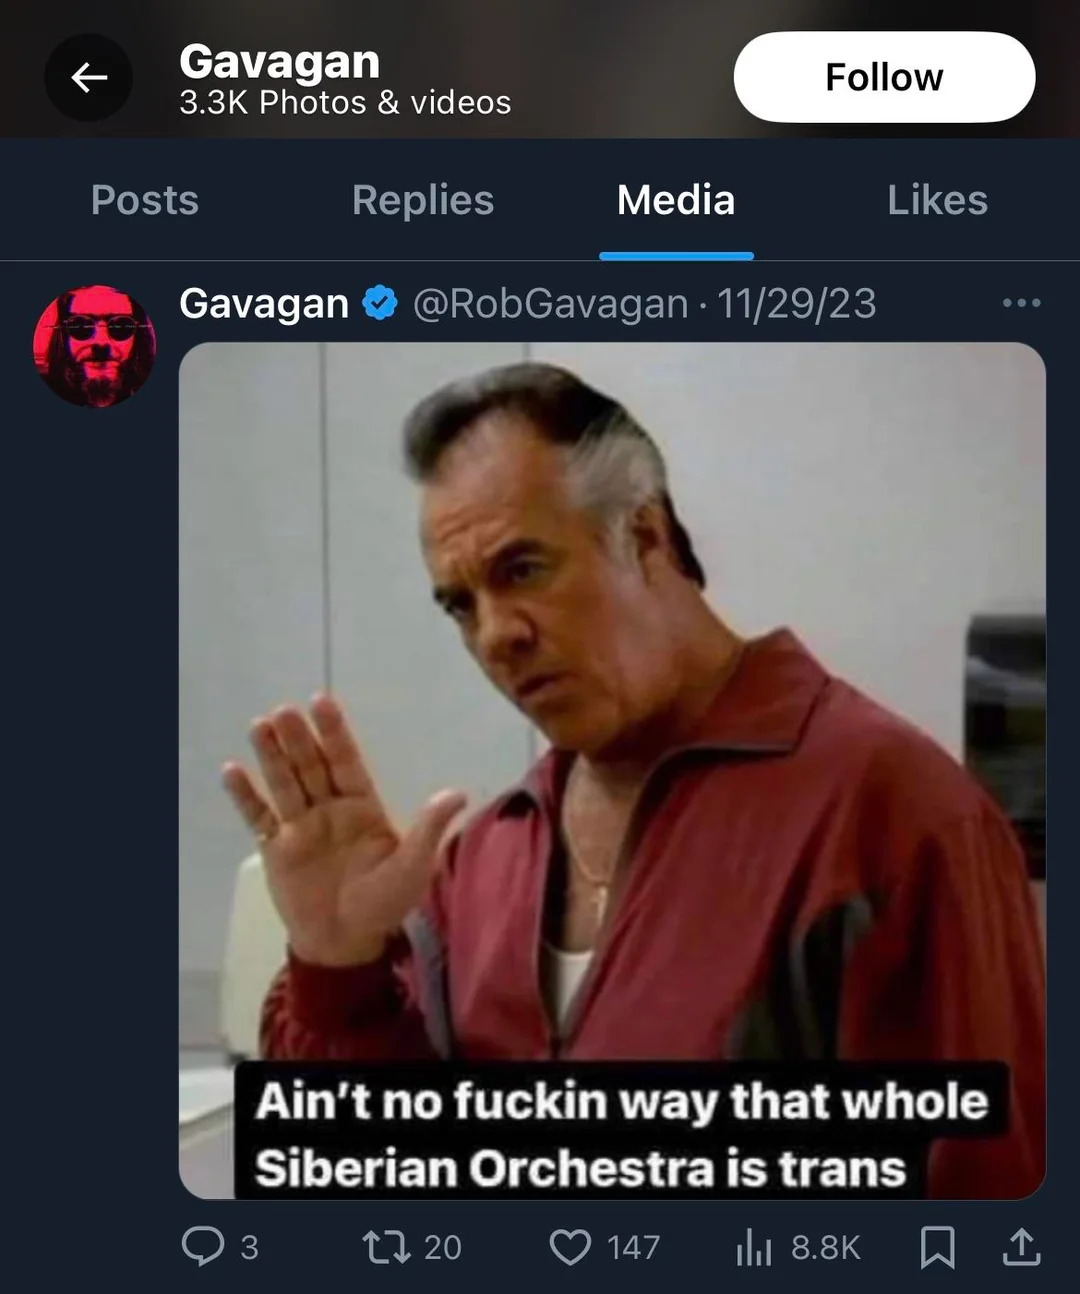Follow the Gavagan account
Image resolution: width=1080 pixels, height=1294 pixels.
coord(884,77)
